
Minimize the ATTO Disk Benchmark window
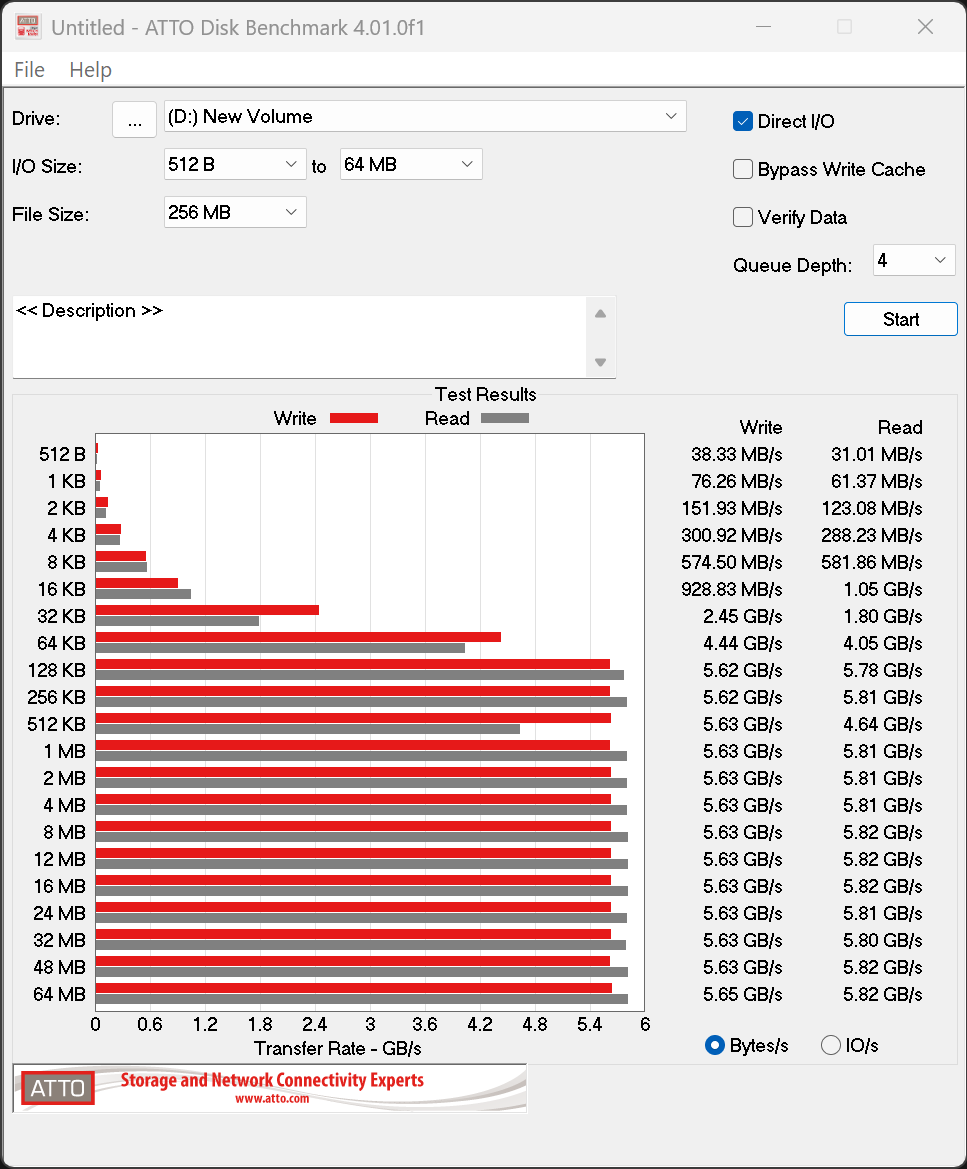click(x=763, y=27)
